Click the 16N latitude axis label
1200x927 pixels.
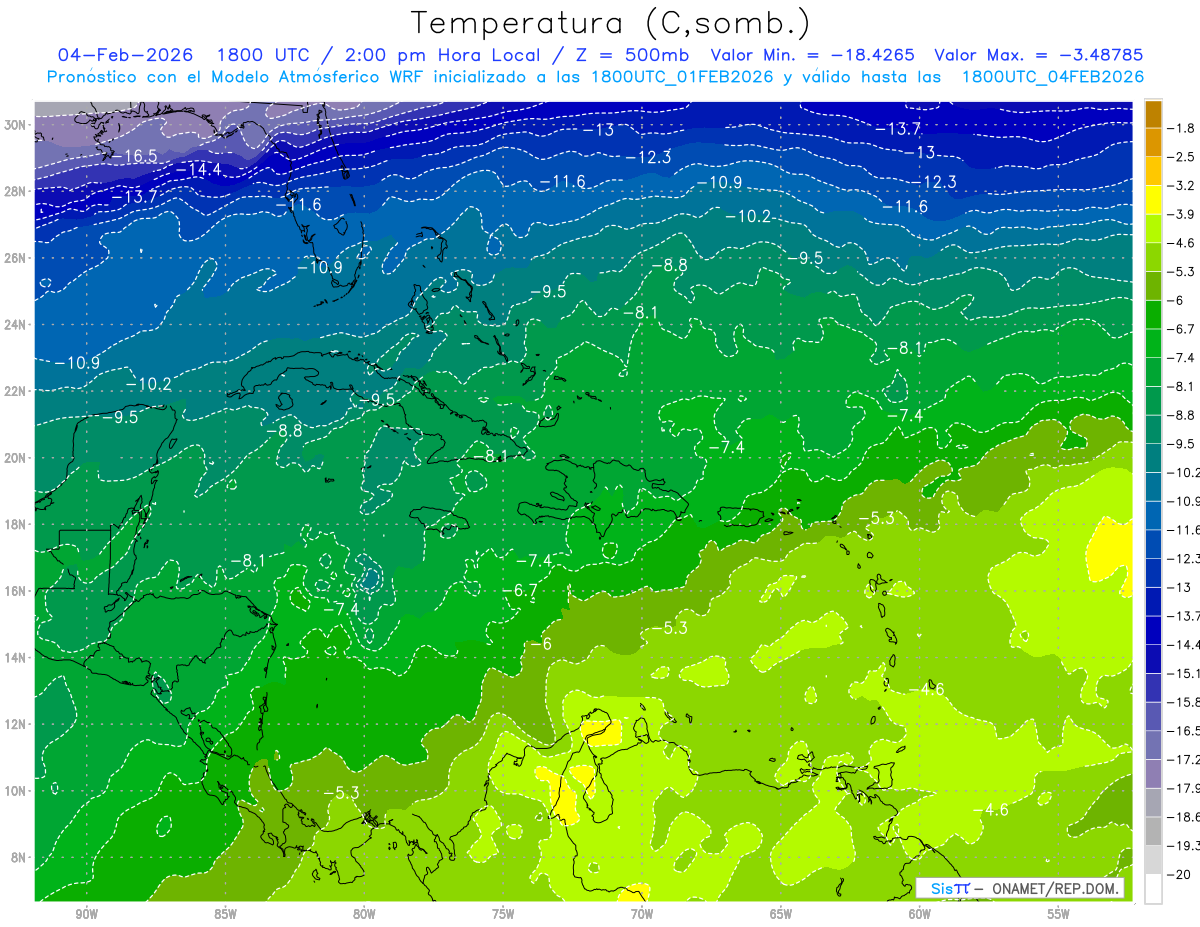(17, 591)
